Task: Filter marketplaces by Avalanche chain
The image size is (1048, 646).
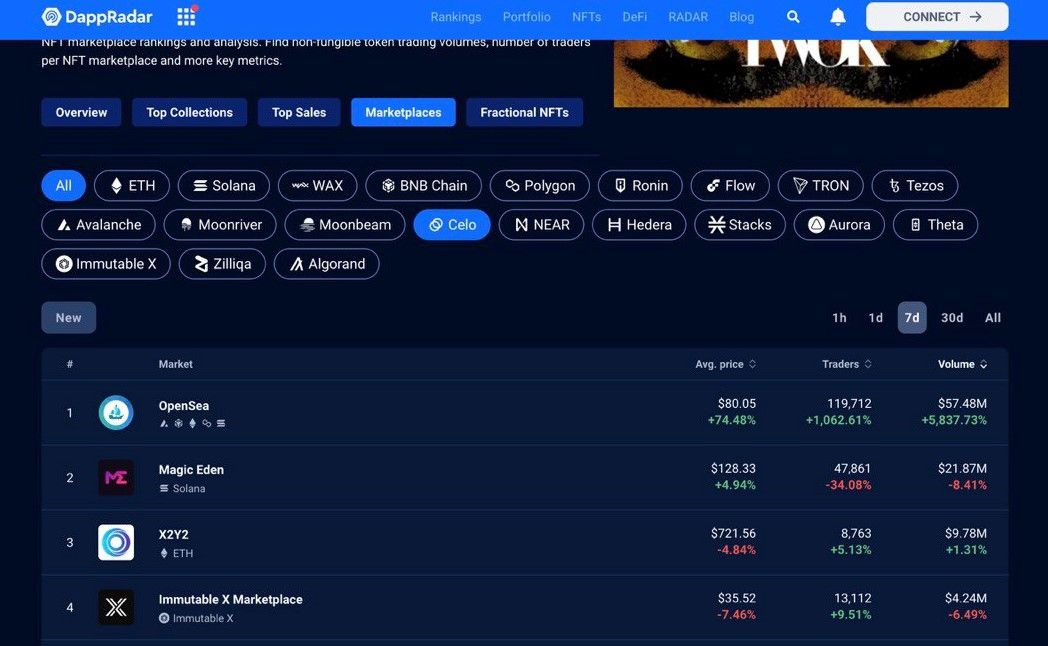Action: (98, 224)
